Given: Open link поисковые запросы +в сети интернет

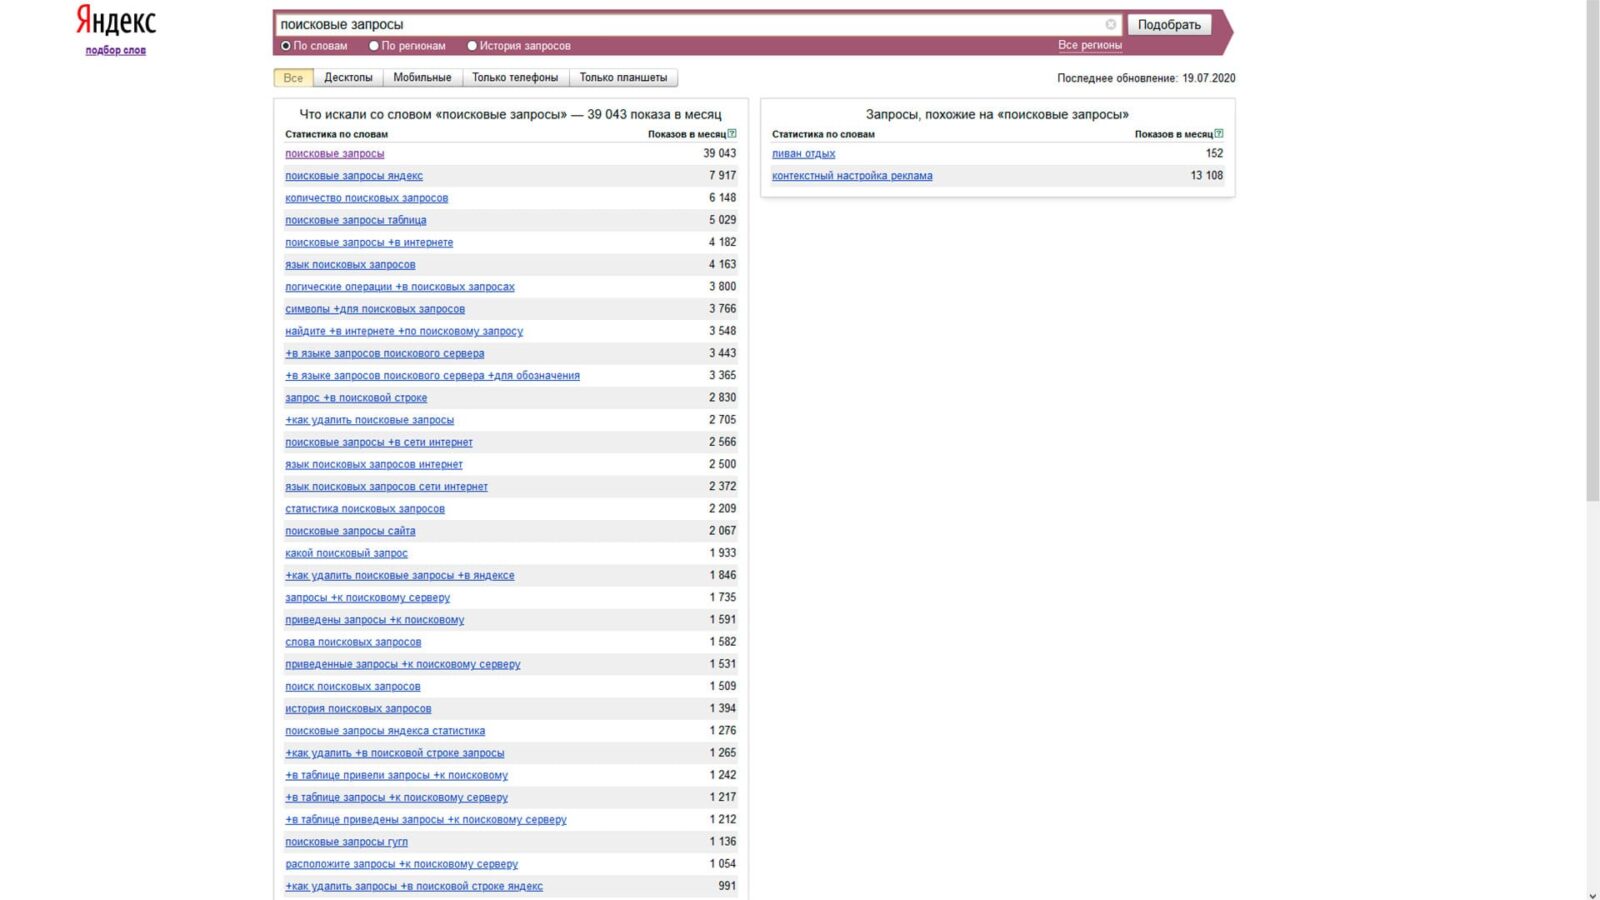Looking at the screenshot, I should click(x=379, y=442).
